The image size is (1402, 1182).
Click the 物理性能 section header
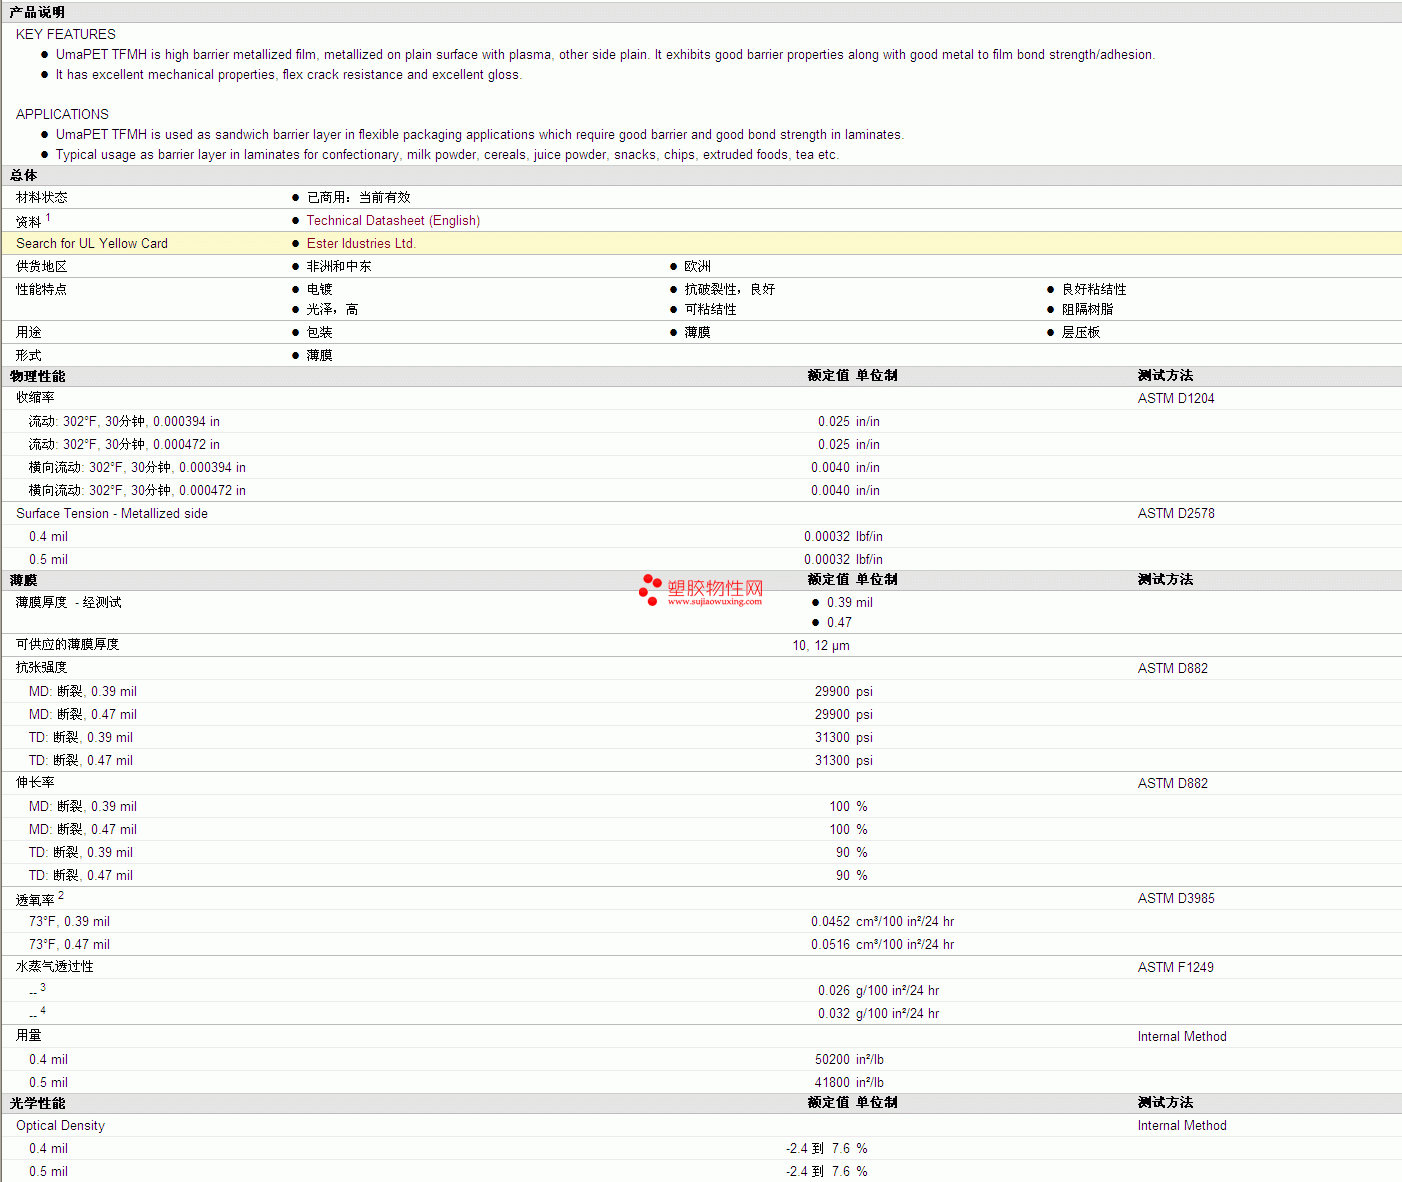tap(37, 376)
